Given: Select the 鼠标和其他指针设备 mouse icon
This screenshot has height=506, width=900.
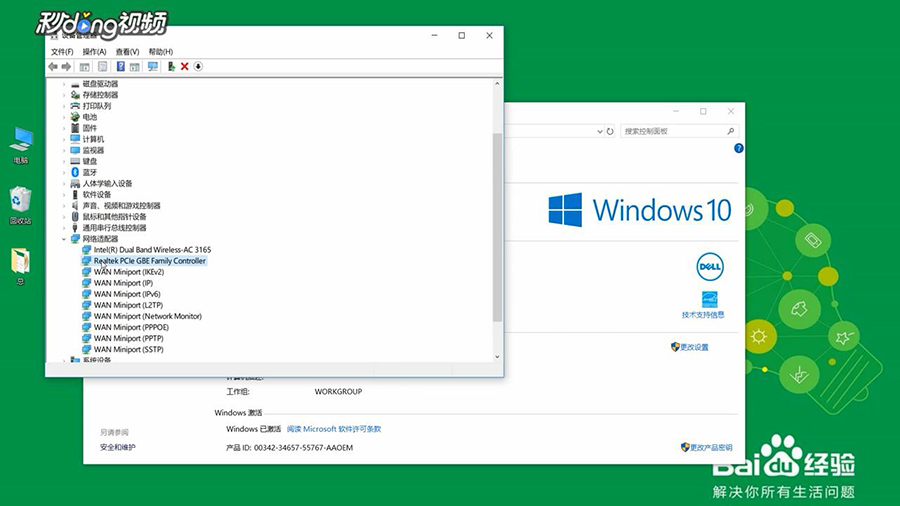Looking at the screenshot, I should pyautogui.click(x=75, y=216).
